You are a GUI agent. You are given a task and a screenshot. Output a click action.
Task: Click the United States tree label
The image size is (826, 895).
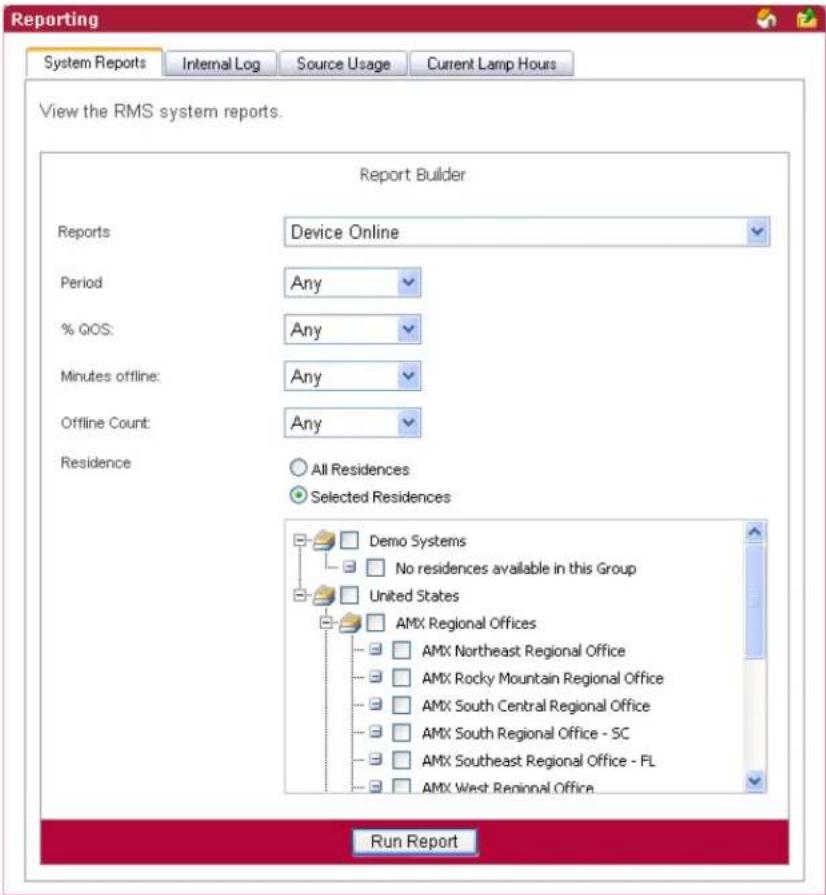pyautogui.click(x=414, y=596)
